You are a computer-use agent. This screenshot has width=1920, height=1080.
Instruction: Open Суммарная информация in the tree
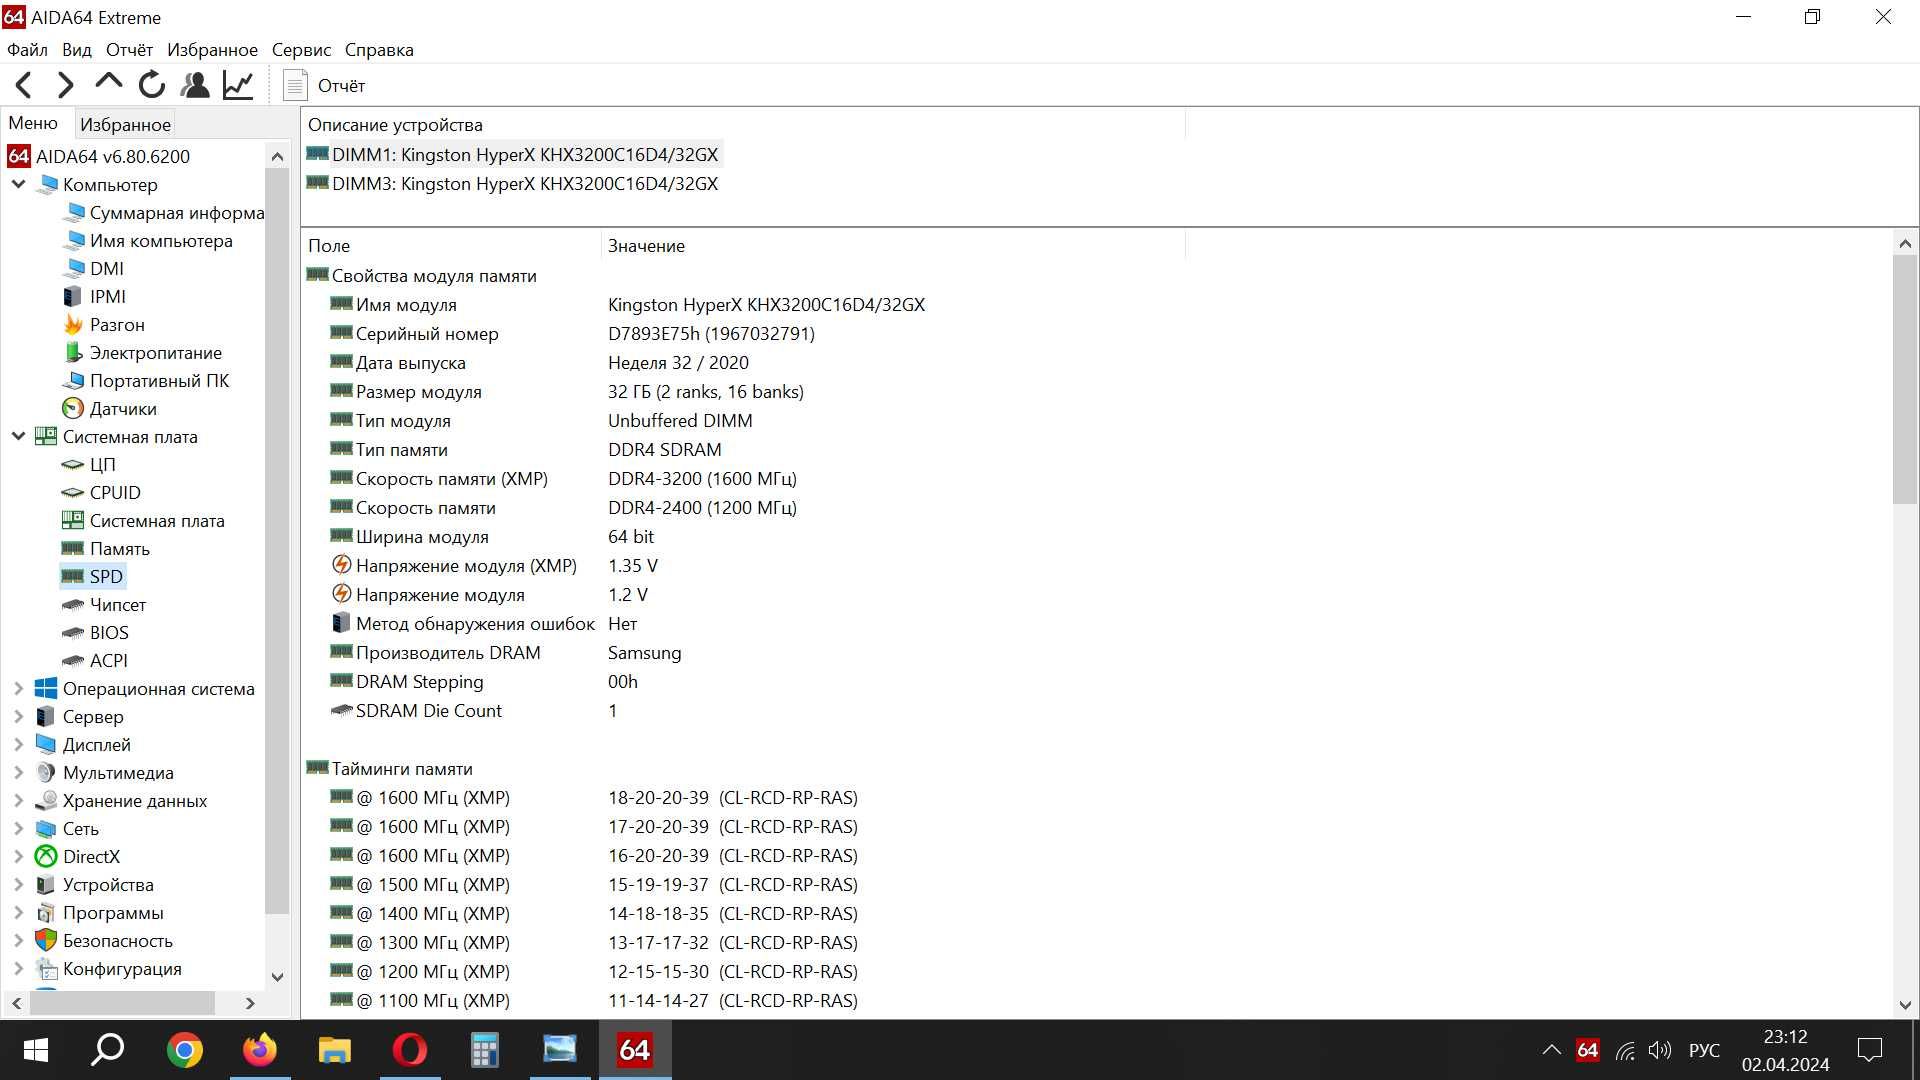point(163,213)
